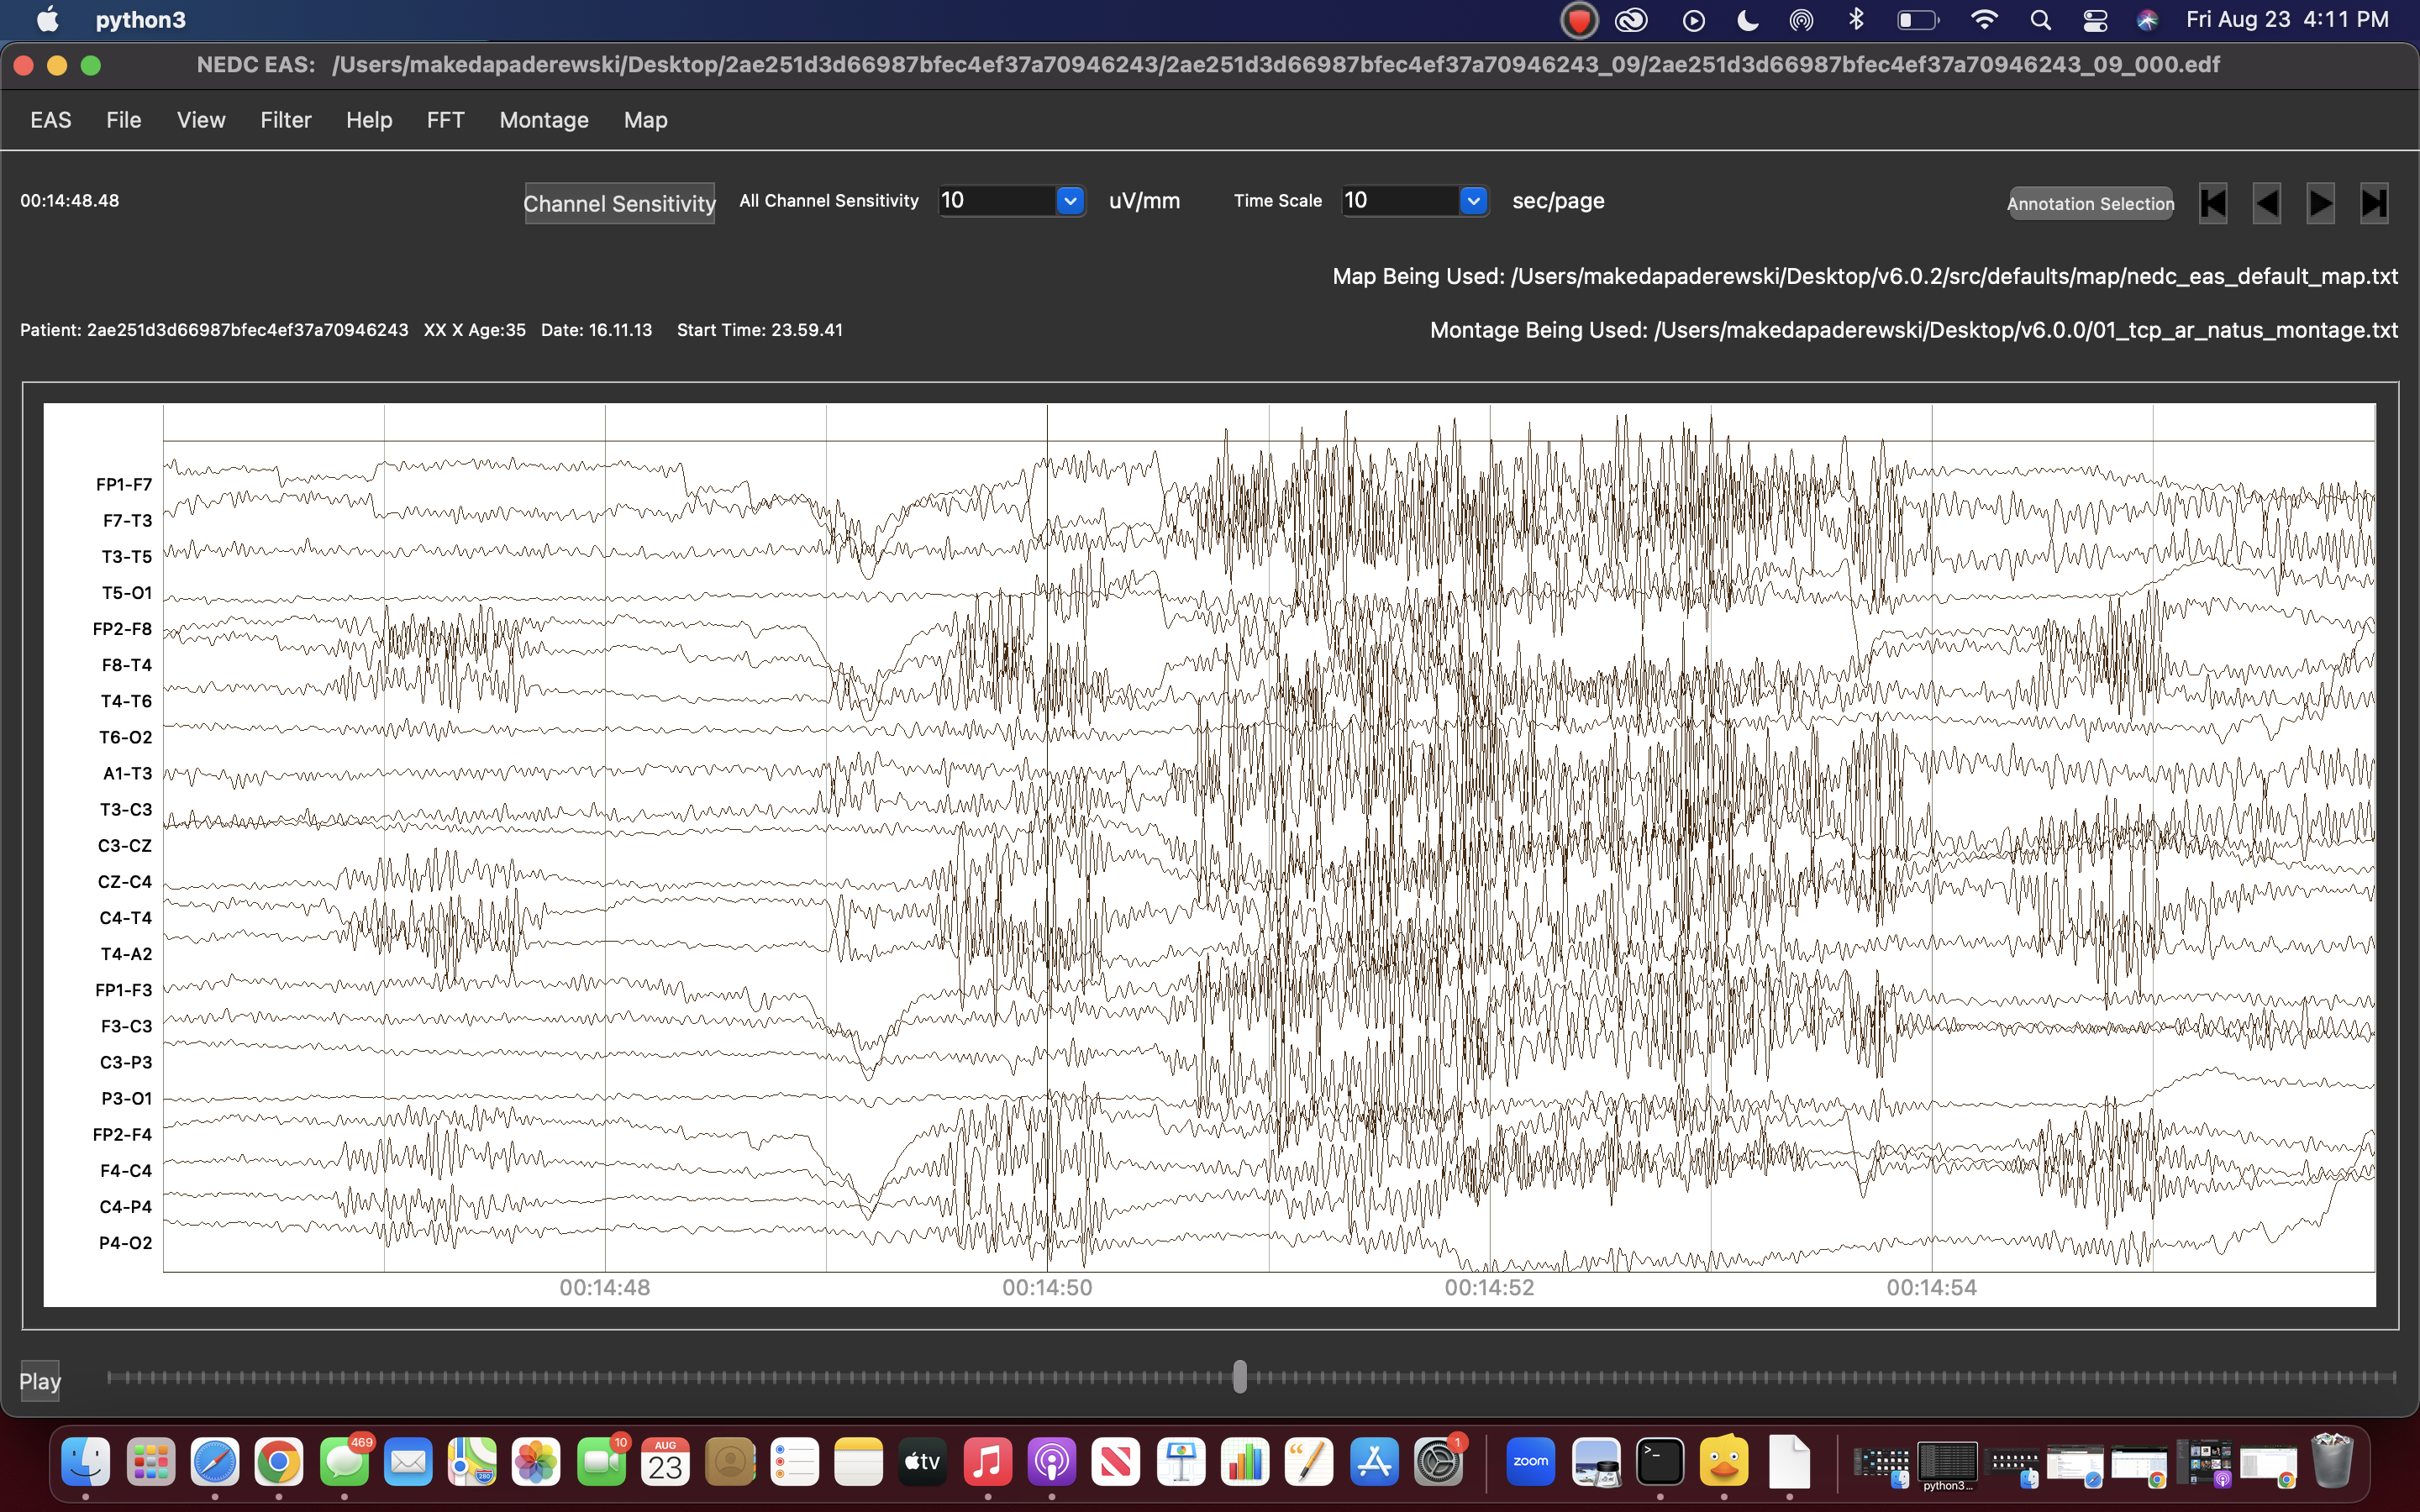This screenshot has width=2420, height=1512.
Task: Open macOS Spotlight search icon
Action: 2040,20
